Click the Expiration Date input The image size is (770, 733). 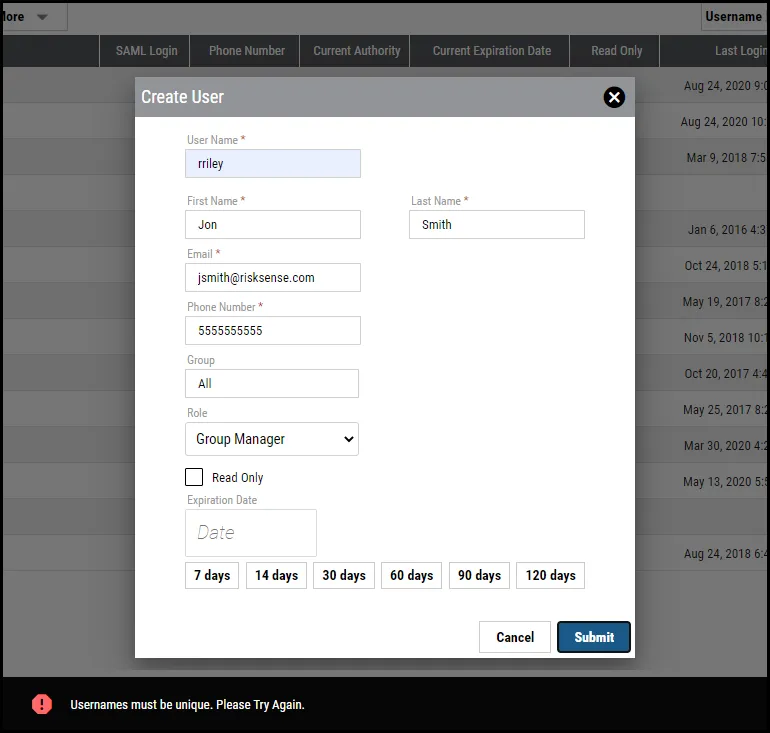250,533
